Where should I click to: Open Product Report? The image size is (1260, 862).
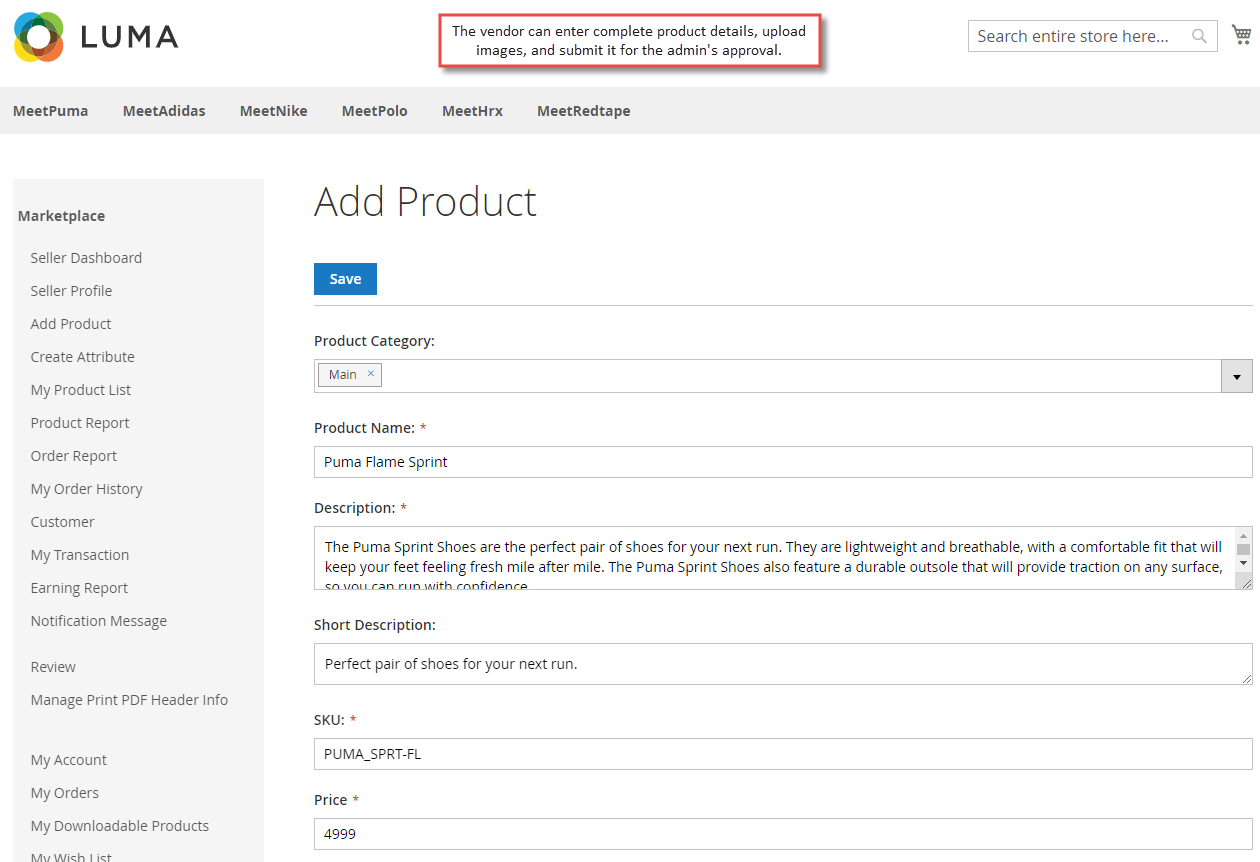coord(80,423)
